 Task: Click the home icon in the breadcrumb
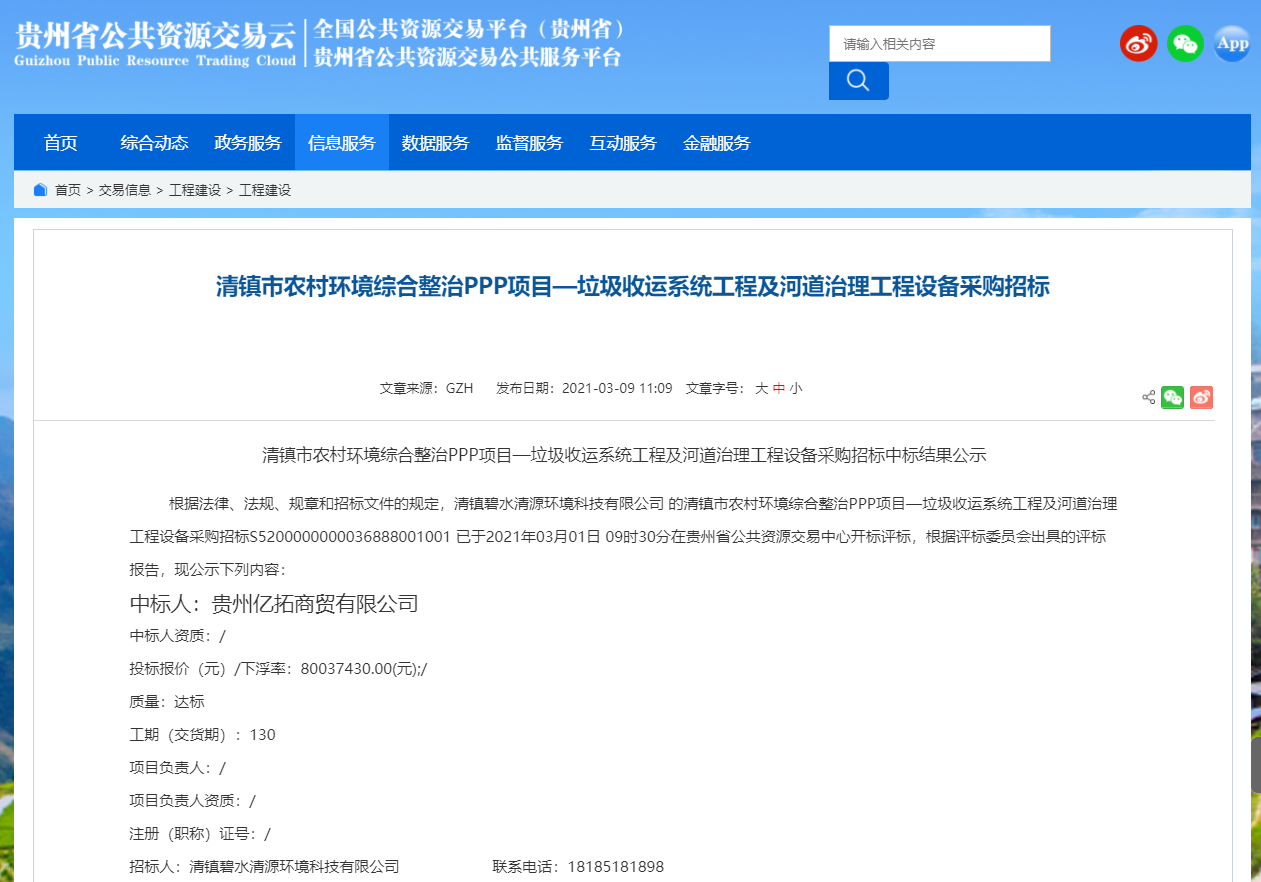pyautogui.click(x=40, y=189)
